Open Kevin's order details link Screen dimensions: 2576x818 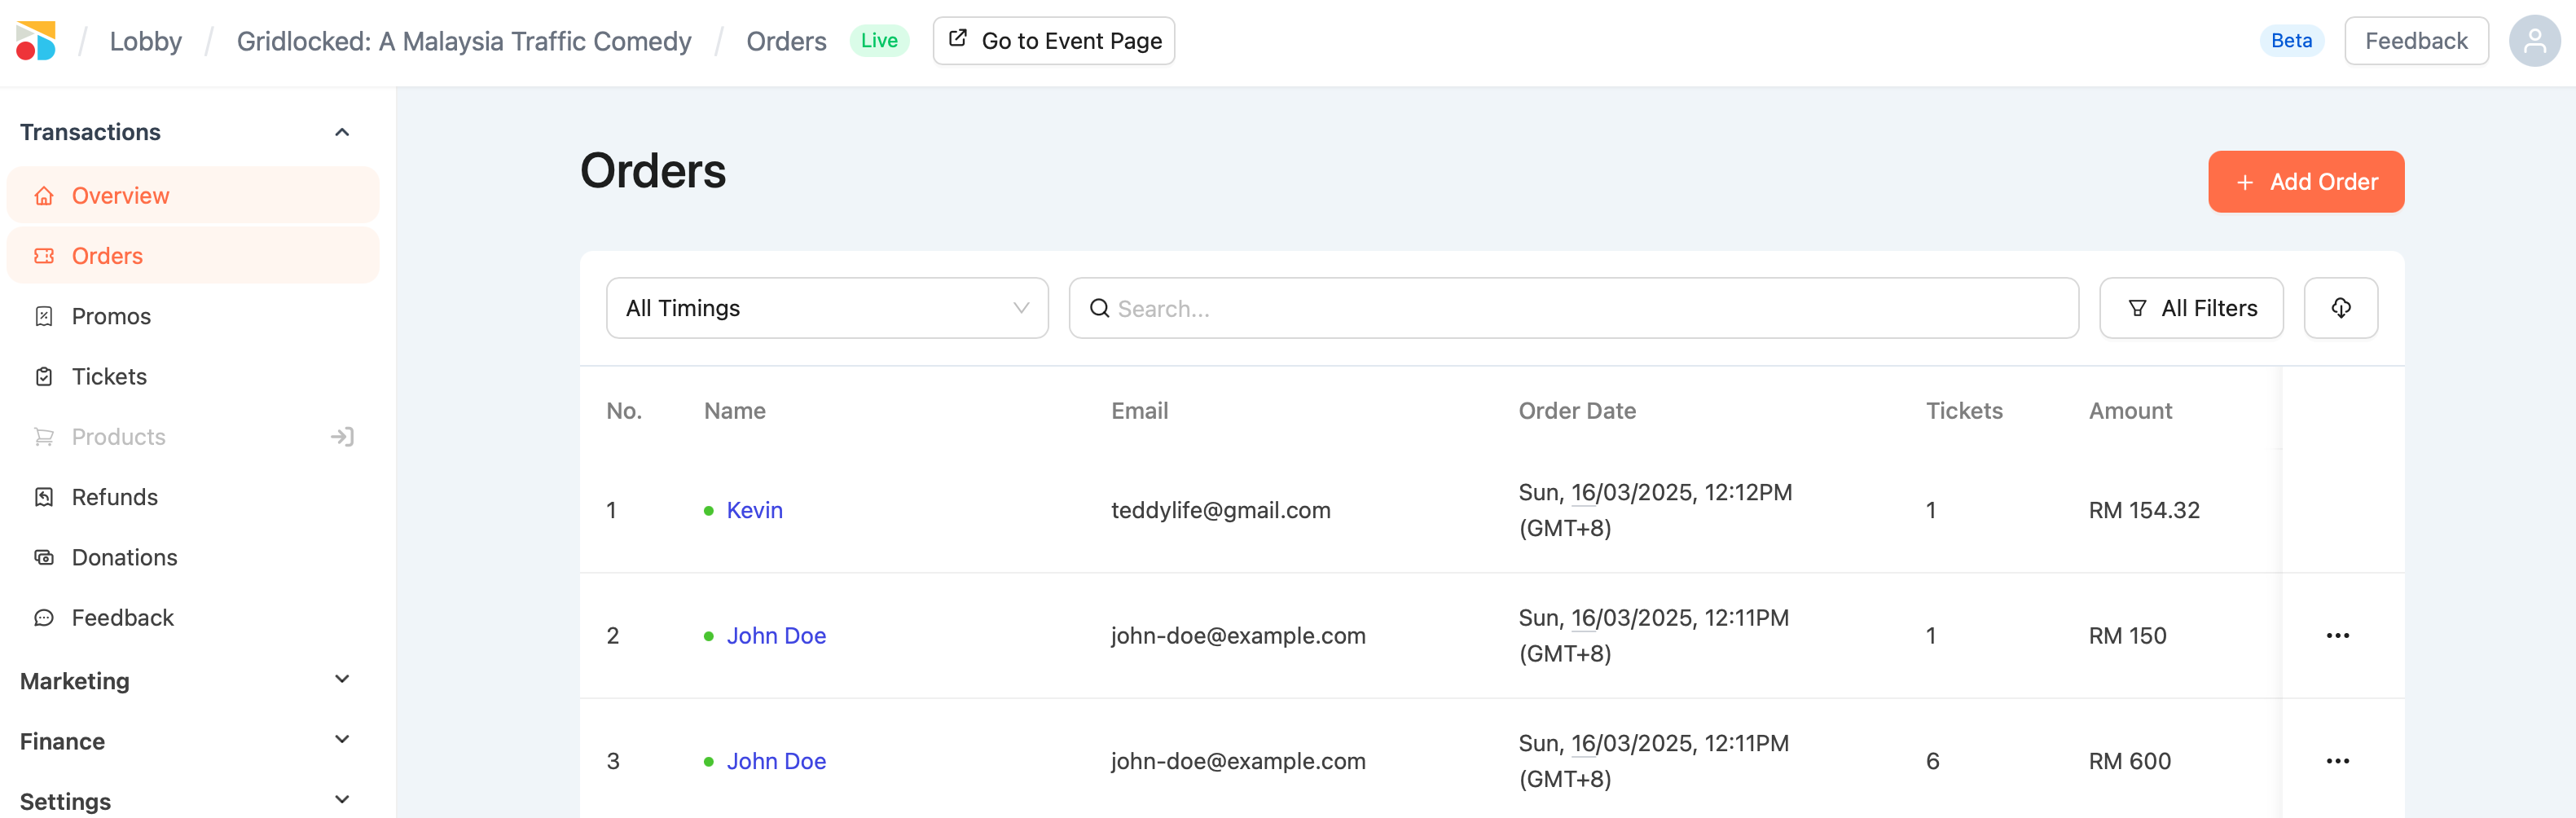coord(754,511)
